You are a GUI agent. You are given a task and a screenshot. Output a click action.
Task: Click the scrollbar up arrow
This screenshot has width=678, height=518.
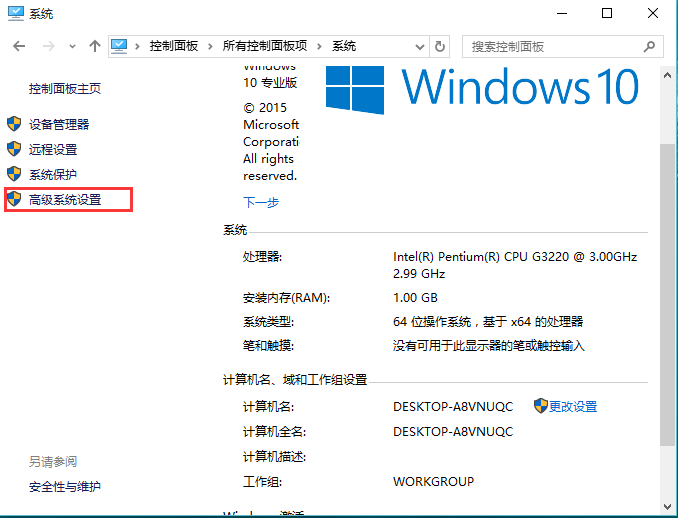pyautogui.click(x=667, y=75)
